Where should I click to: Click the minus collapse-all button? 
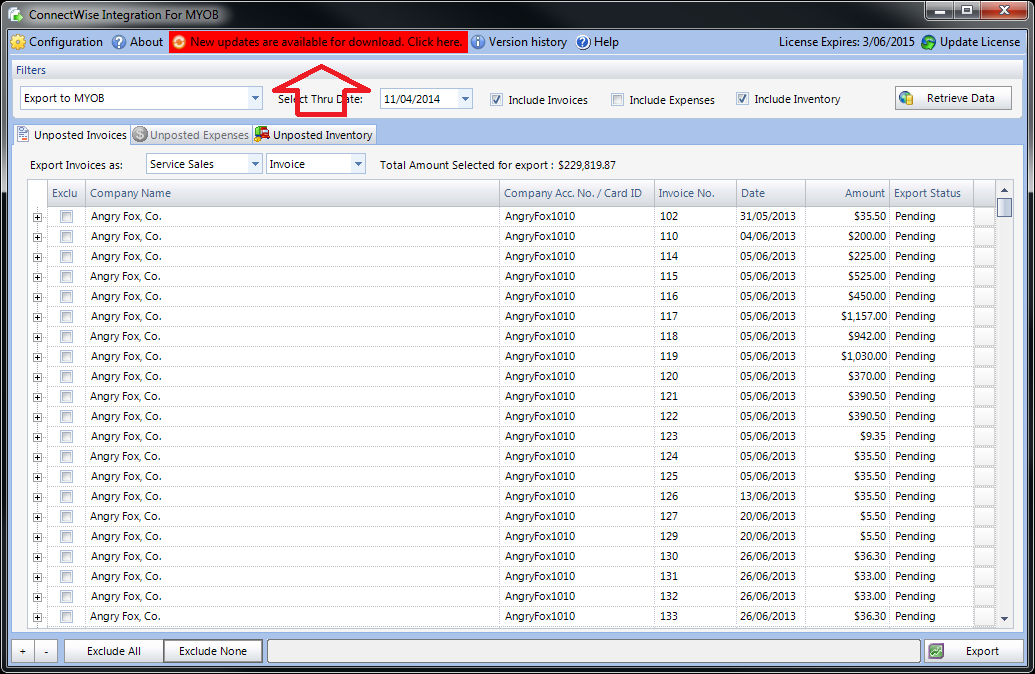(x=46, y=651)
